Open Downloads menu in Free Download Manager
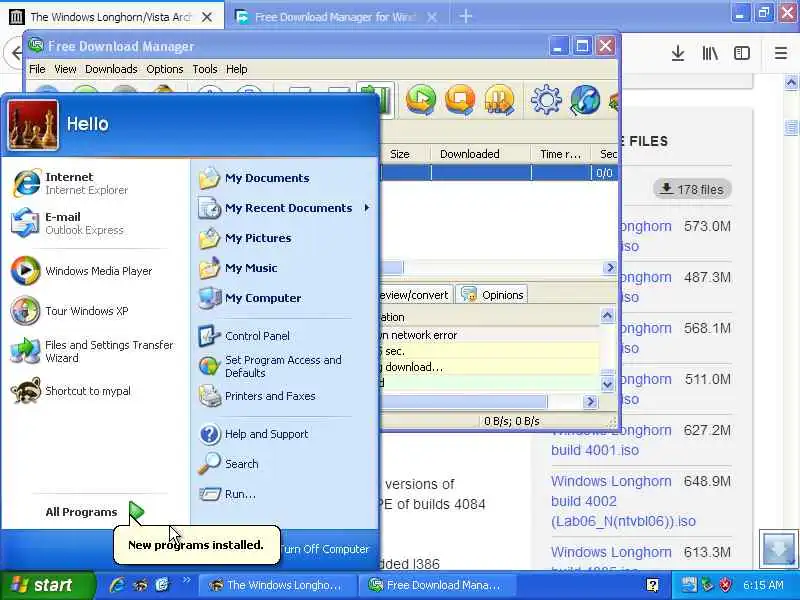 [x=111, y=69]
